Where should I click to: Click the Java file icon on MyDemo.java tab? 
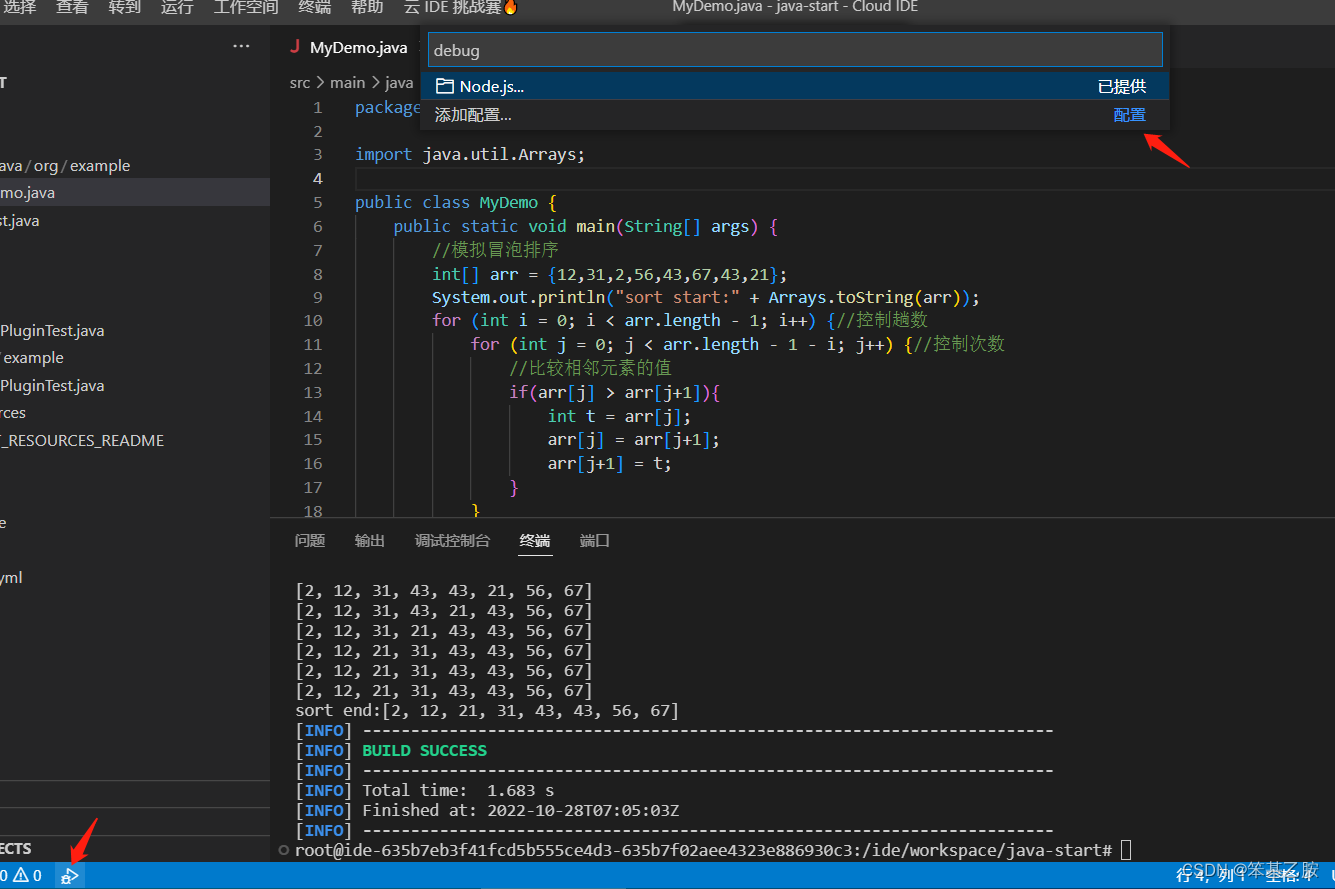click(x=295, y=47)
